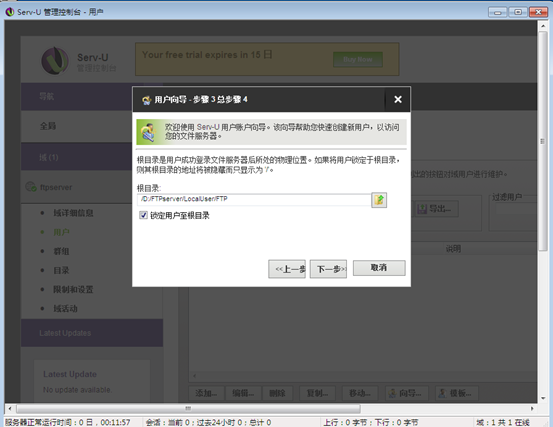Click the 上行/下行 transfer status text
This screenshot has width=553, height=427.
[x=371, y=422]
